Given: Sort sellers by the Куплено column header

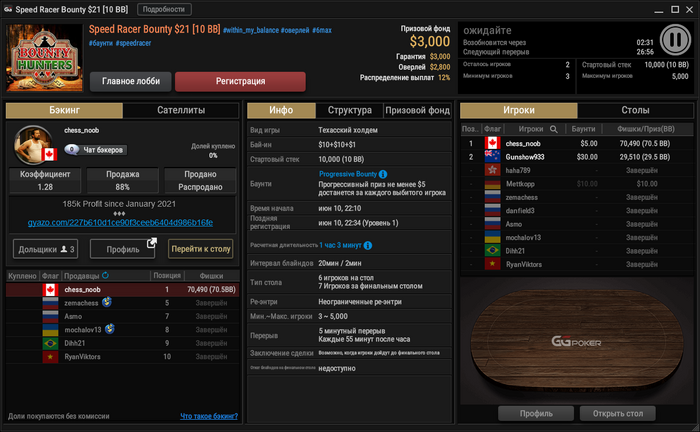Looking at the screenshot, I should point(22,276).
